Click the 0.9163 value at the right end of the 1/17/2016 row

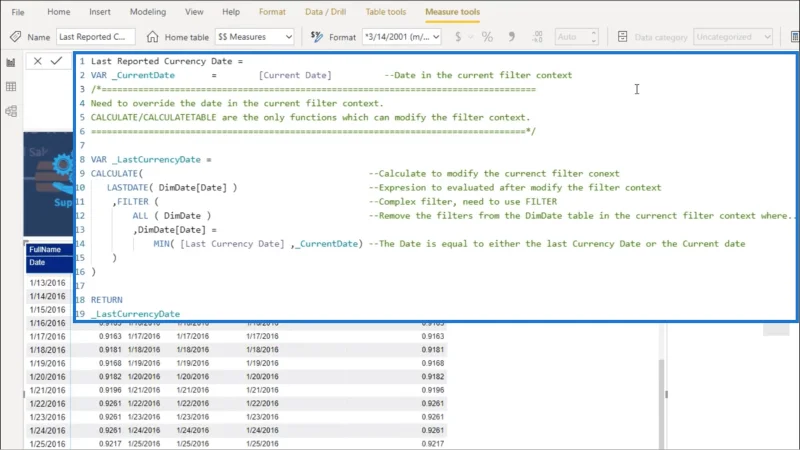433,336
